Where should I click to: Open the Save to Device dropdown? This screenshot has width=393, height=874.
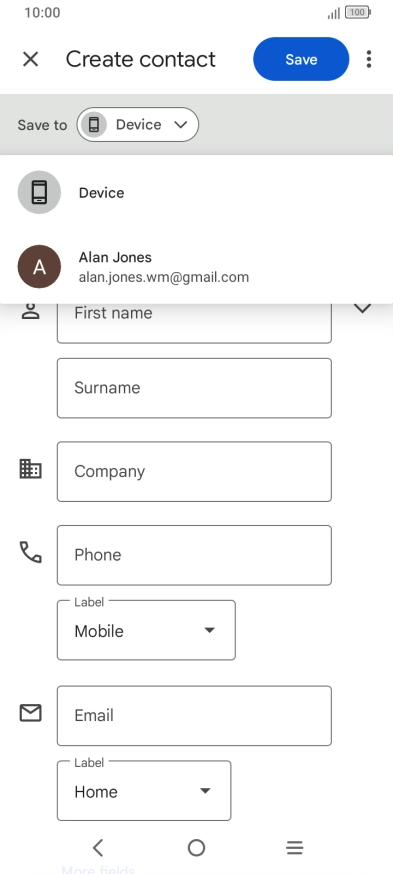(x=138, y=124)
